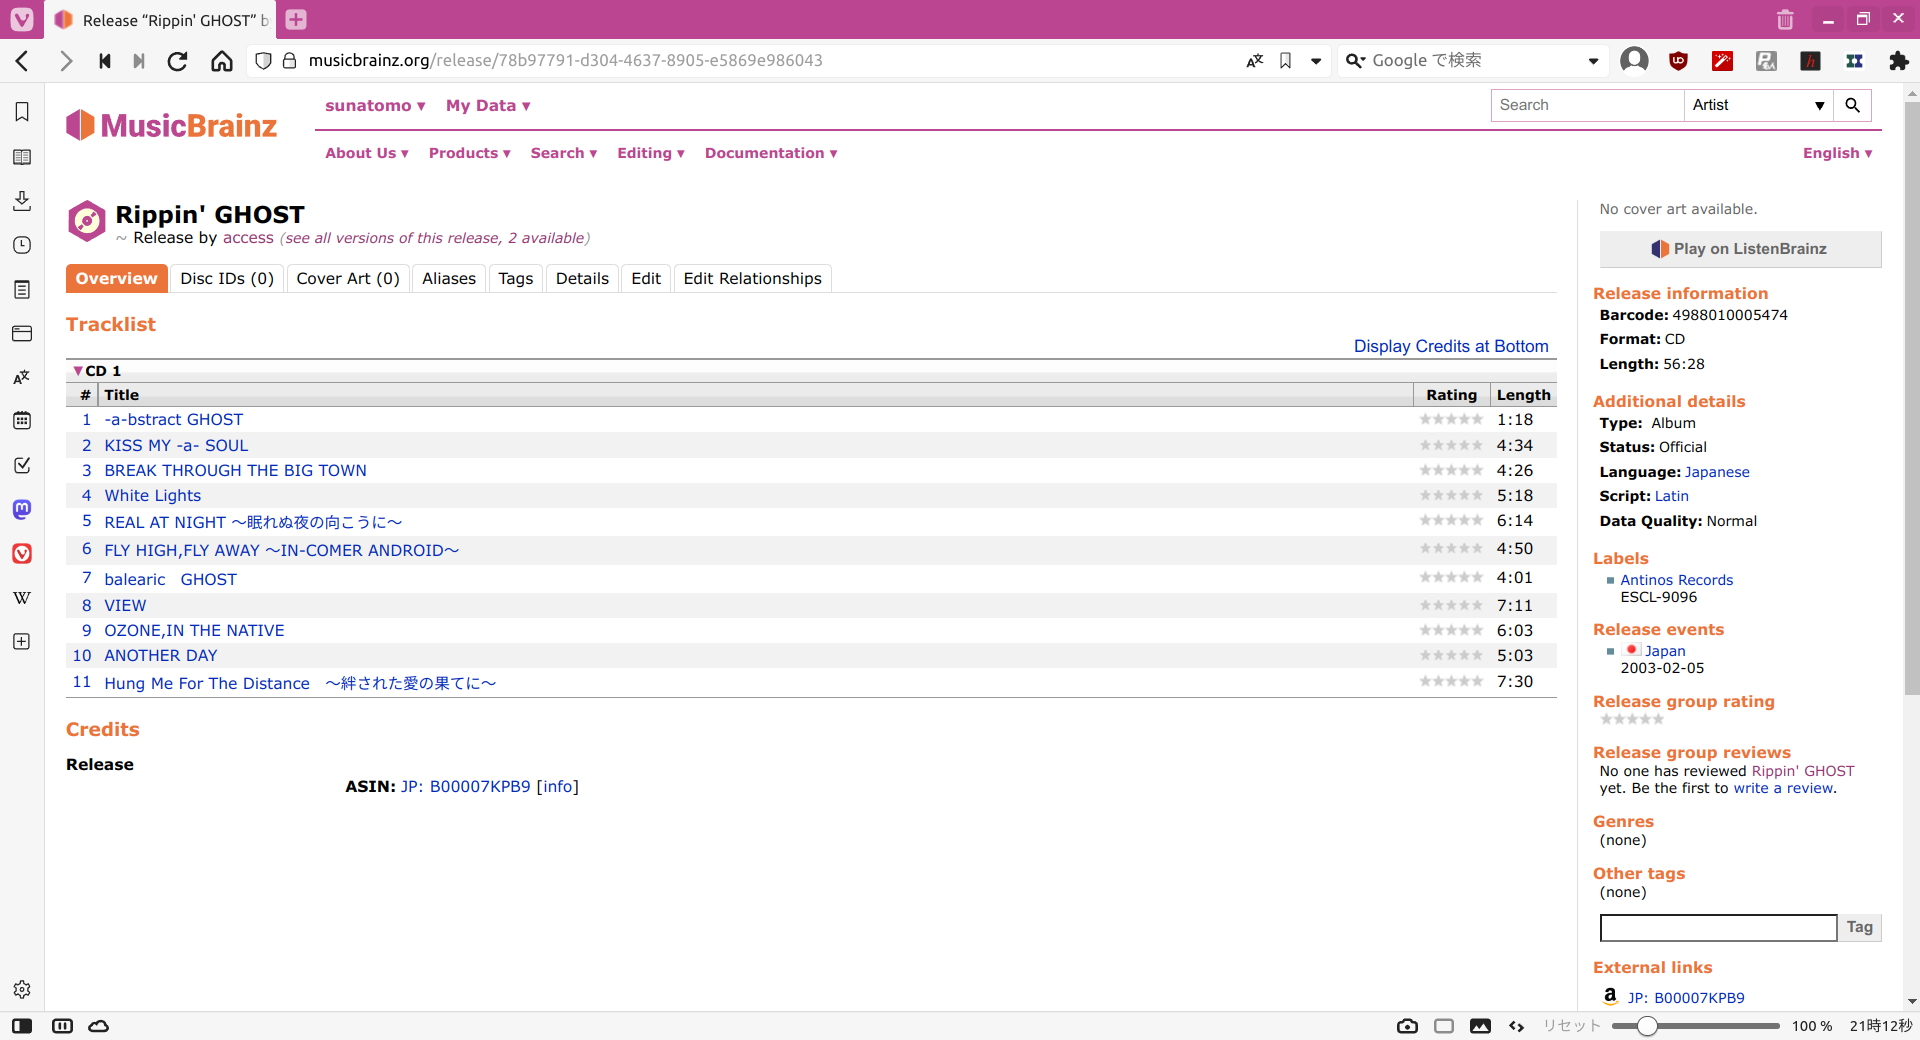This screenshot has width=1920, height=1040.
Task: Fast forward navigation button
Action: pyautogui.click(x=139, y=61)
